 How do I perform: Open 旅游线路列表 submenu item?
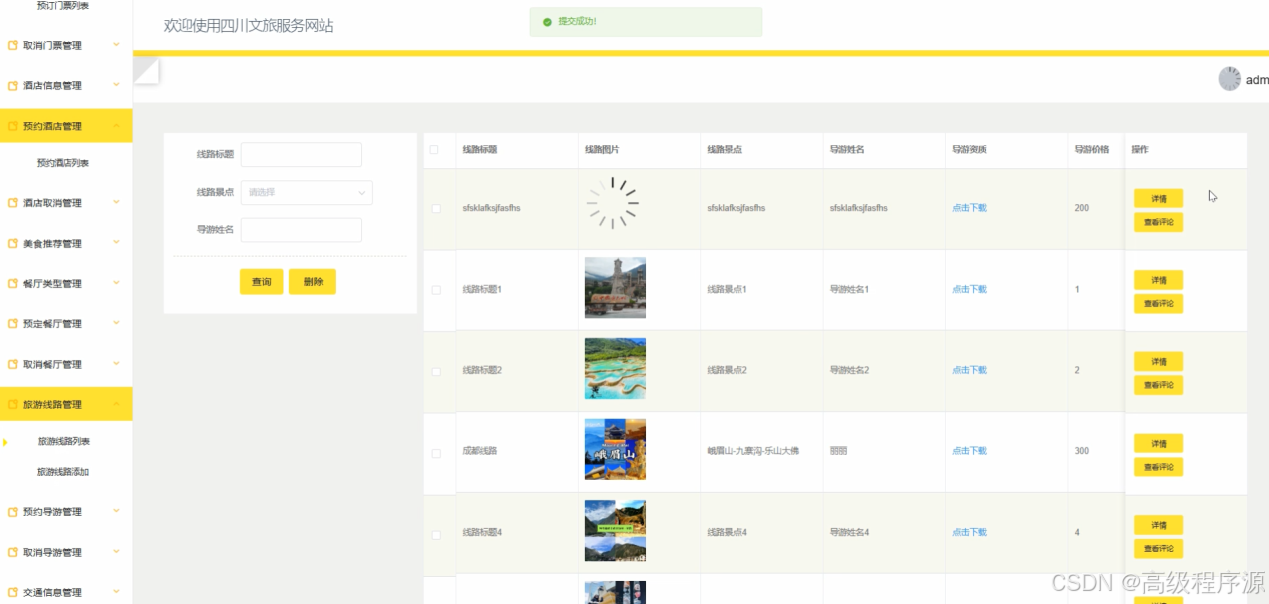(x=64, y=441)
